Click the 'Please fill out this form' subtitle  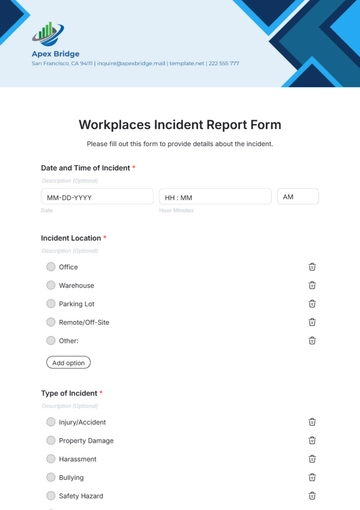coord(180,144)
